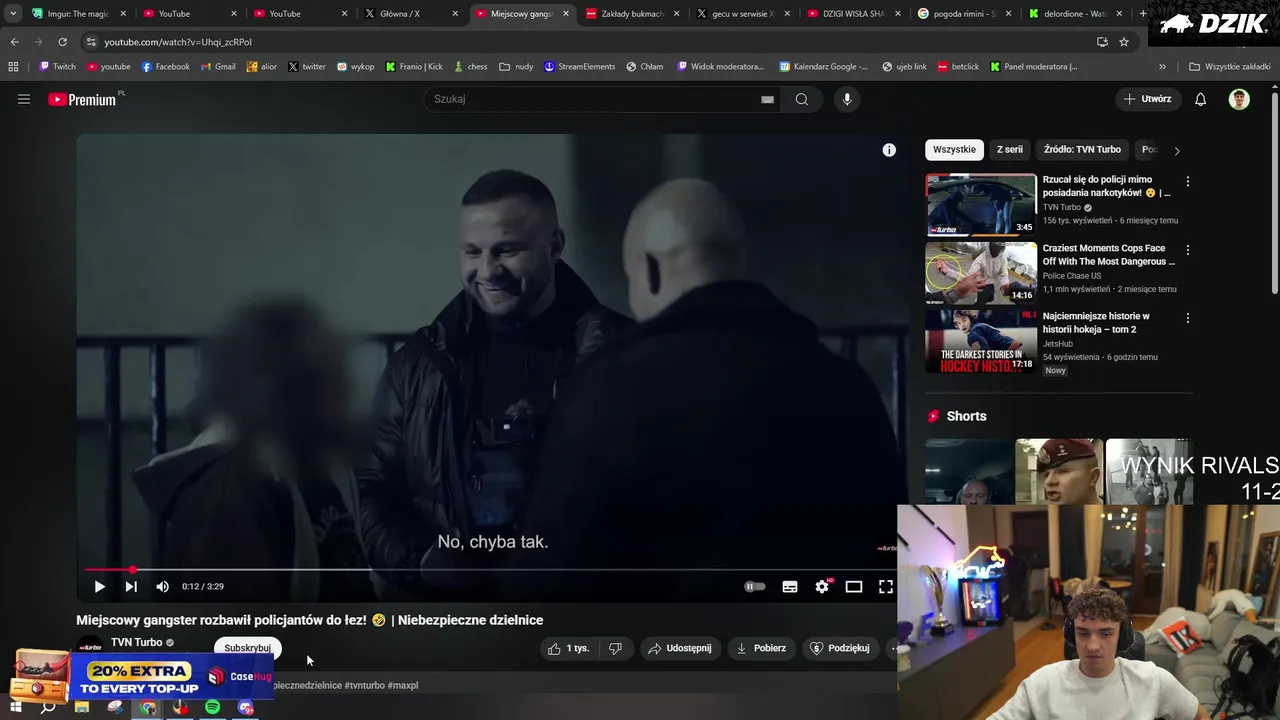Select Źródło: TVN Turbo chip
The image size is (1280, 720).
(1082, 150)
